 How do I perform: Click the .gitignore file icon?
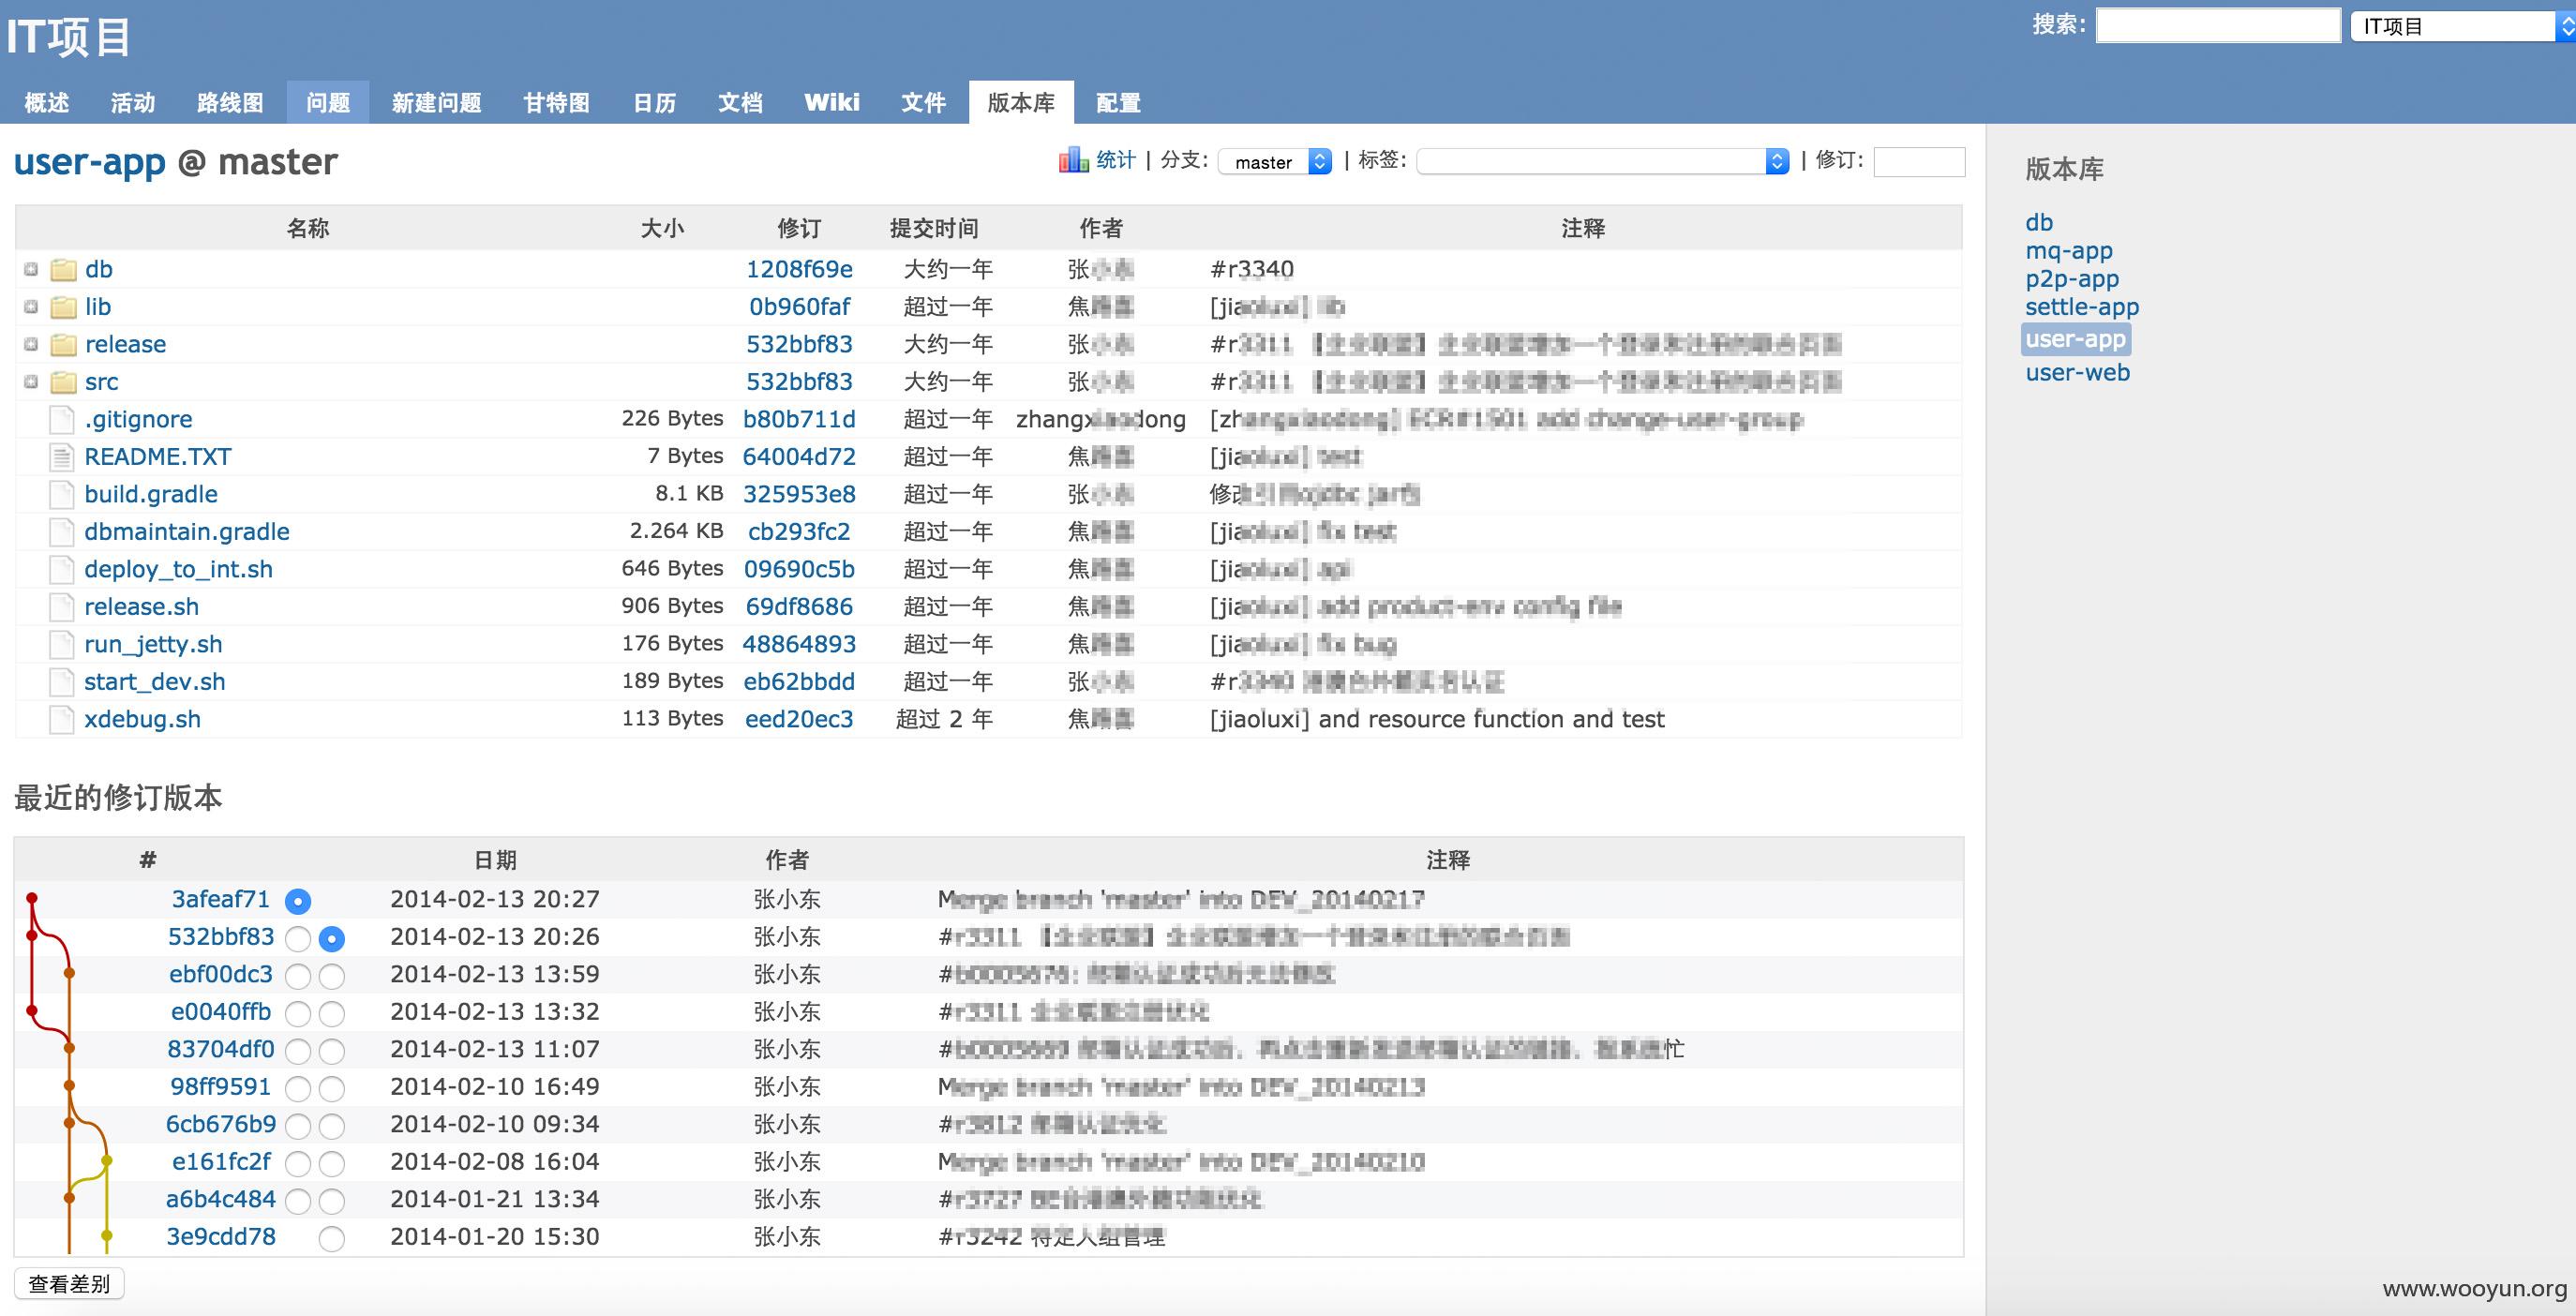pyautogui.click(x=62, y=419)
